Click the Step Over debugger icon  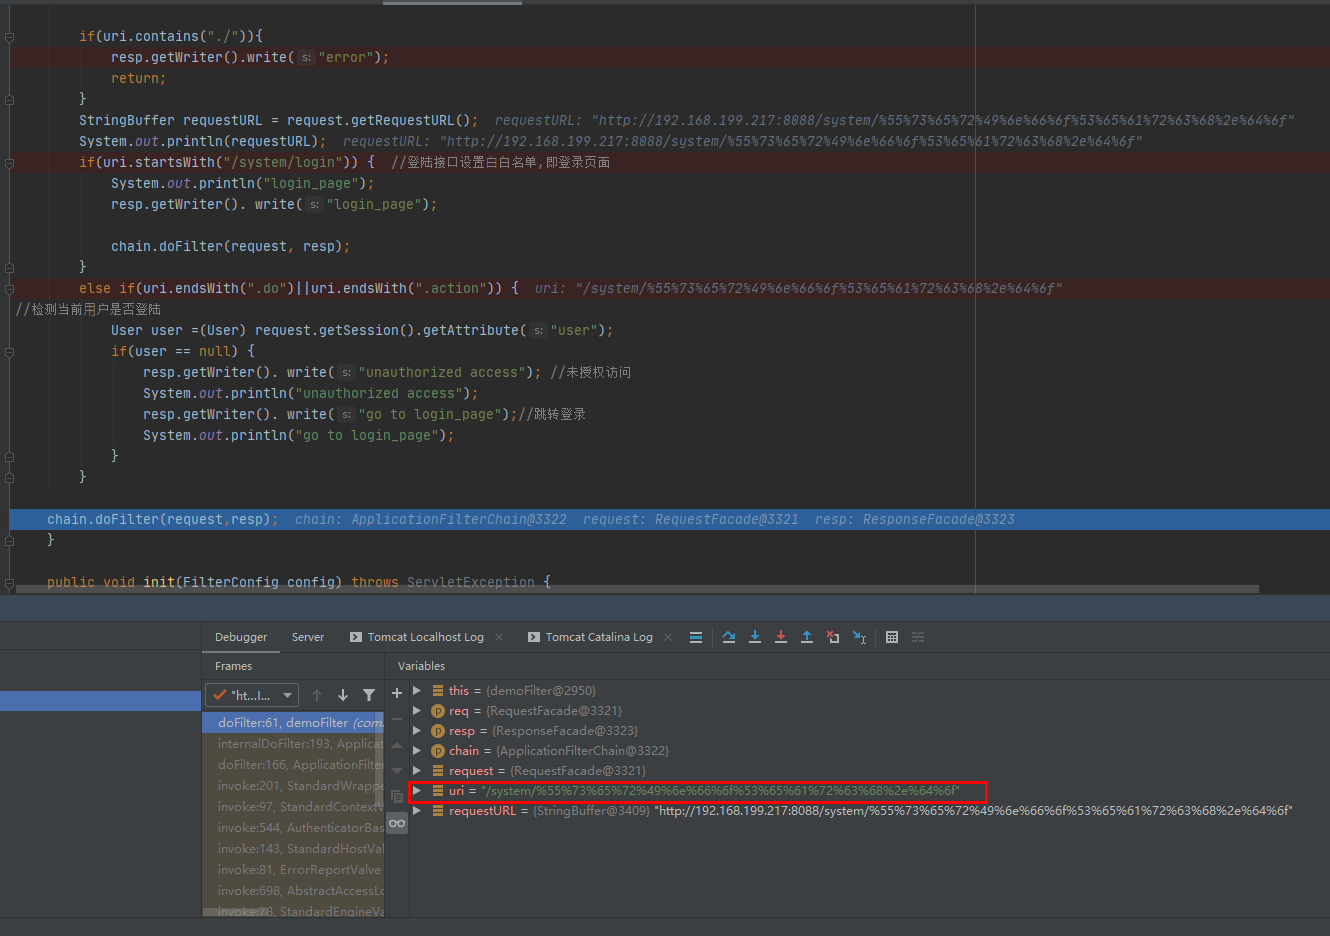click(x=728, y=637)
